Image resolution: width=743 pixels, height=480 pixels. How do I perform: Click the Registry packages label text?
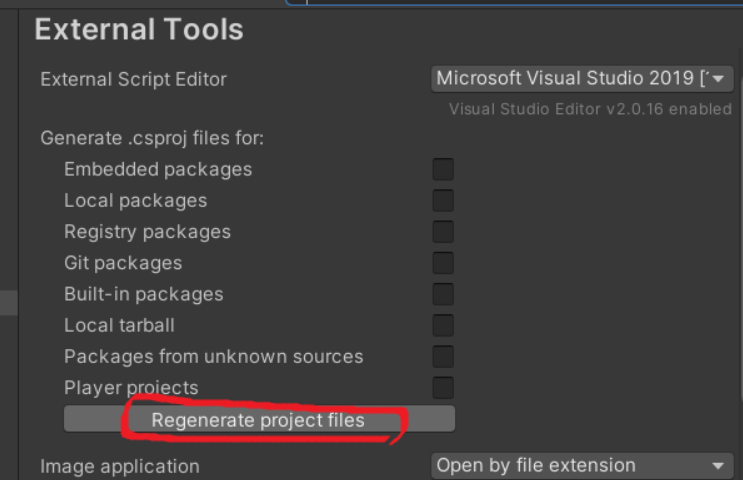coord(147,231)
